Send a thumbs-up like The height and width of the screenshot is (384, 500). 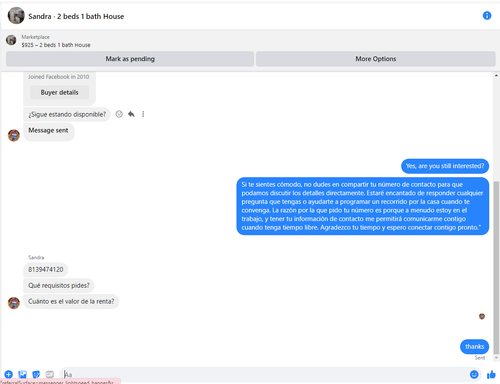(491, 374)
